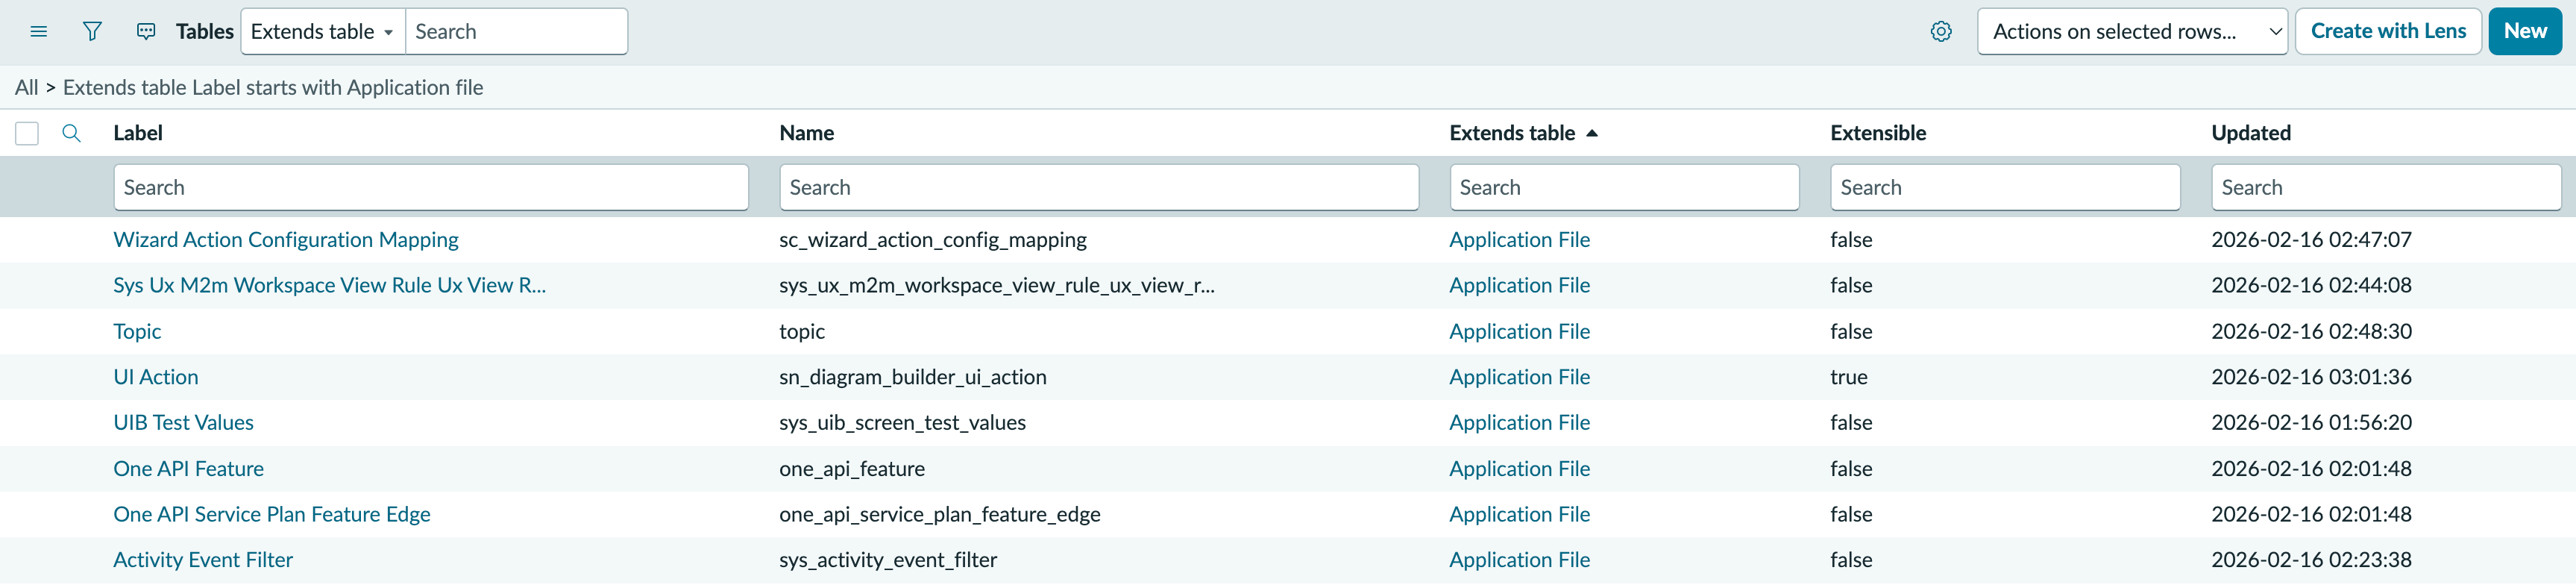Expand Actions on selected rows dropdown
Screen dimensions: 2576x585
[2131, 32]
